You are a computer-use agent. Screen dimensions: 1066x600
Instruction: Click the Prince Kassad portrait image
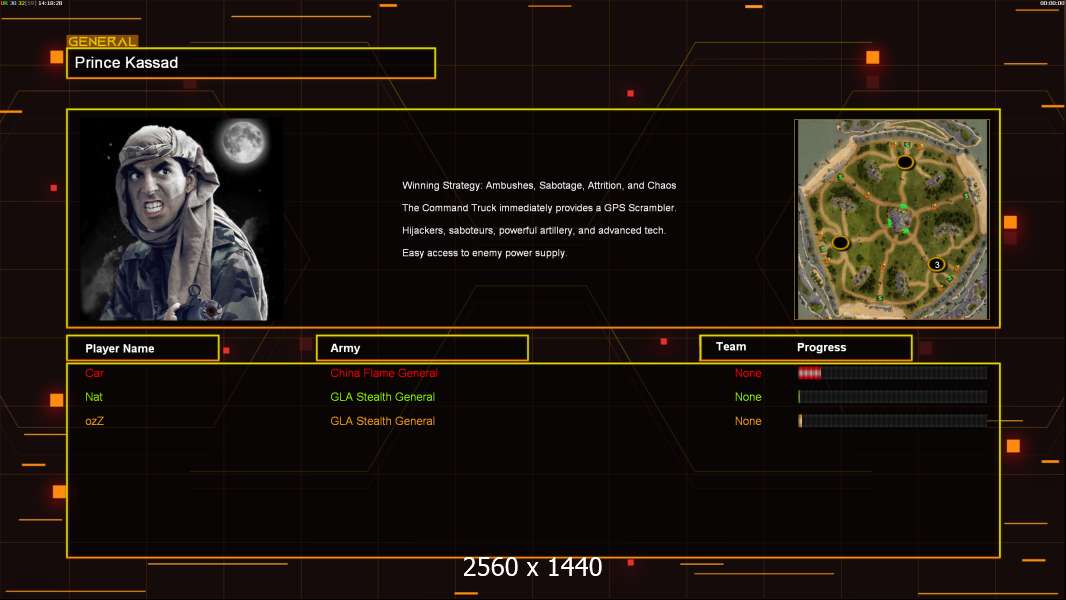182,219
